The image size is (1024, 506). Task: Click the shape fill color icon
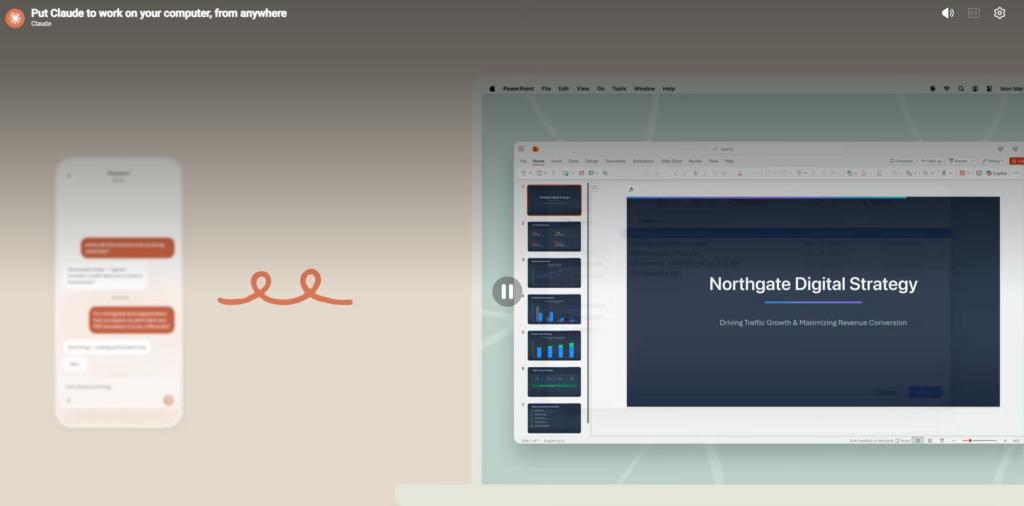click(x=863, y=173)
